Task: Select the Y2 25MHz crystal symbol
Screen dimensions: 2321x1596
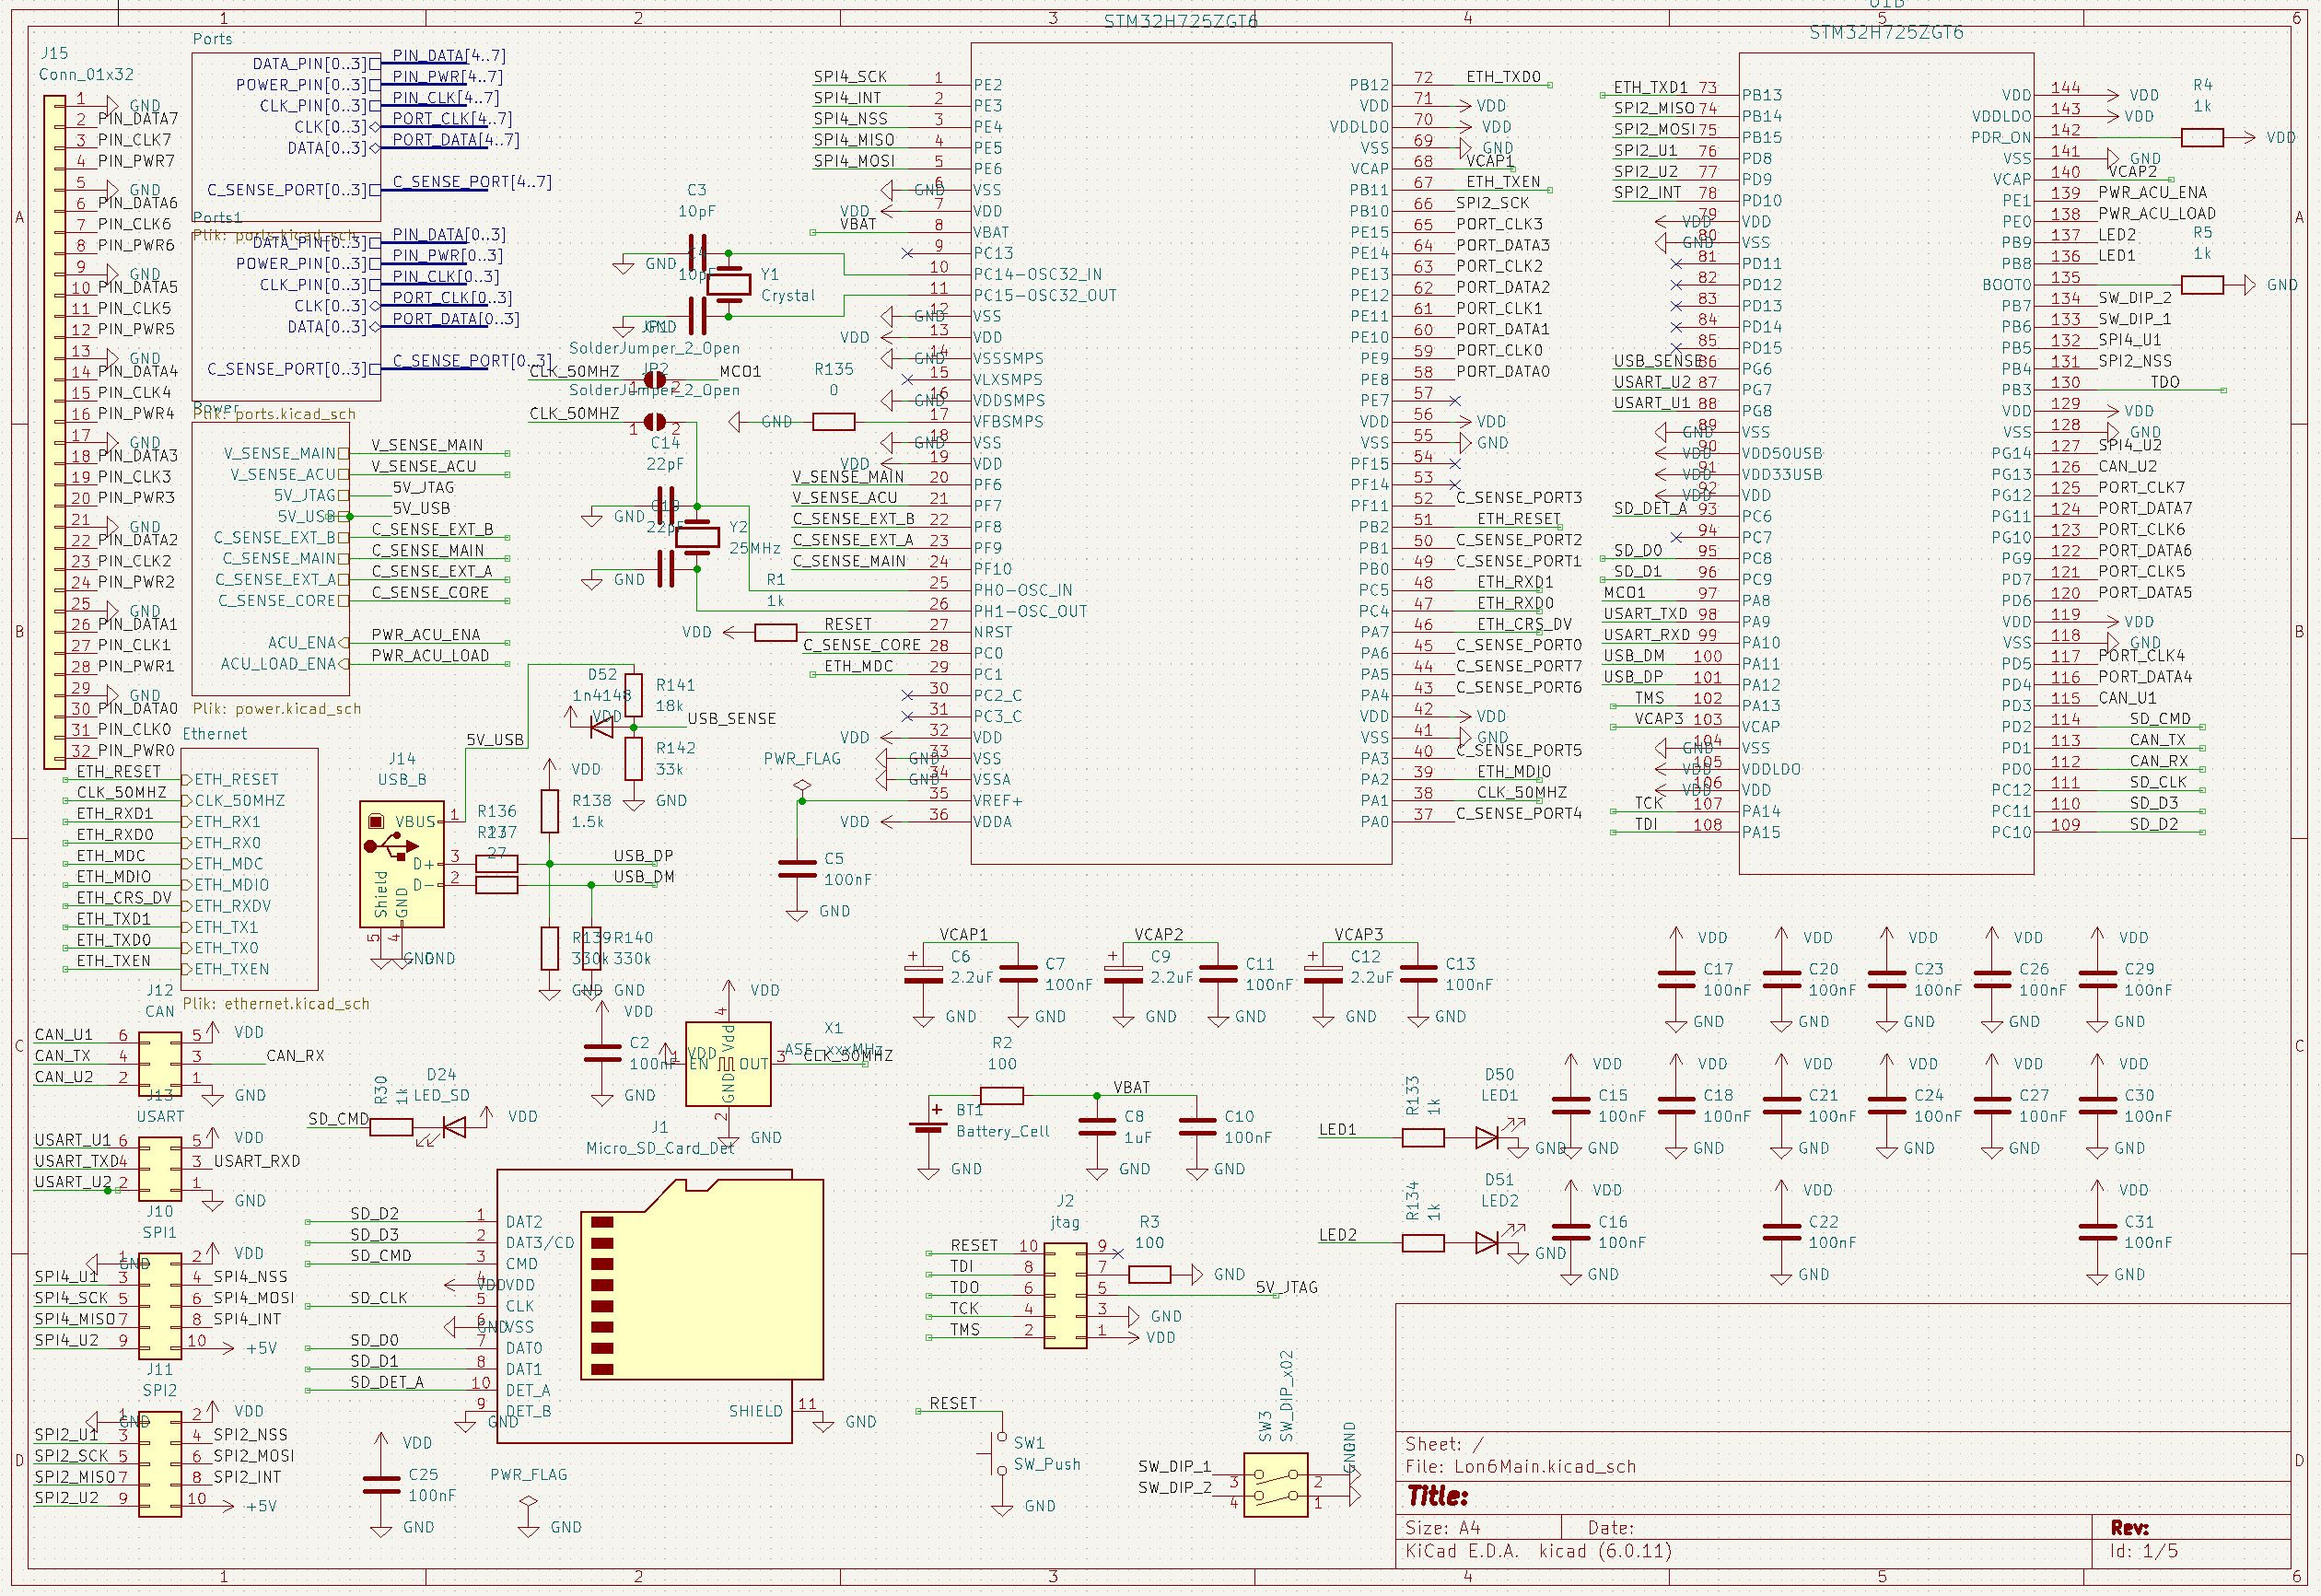Action: [x=697, y=537]
